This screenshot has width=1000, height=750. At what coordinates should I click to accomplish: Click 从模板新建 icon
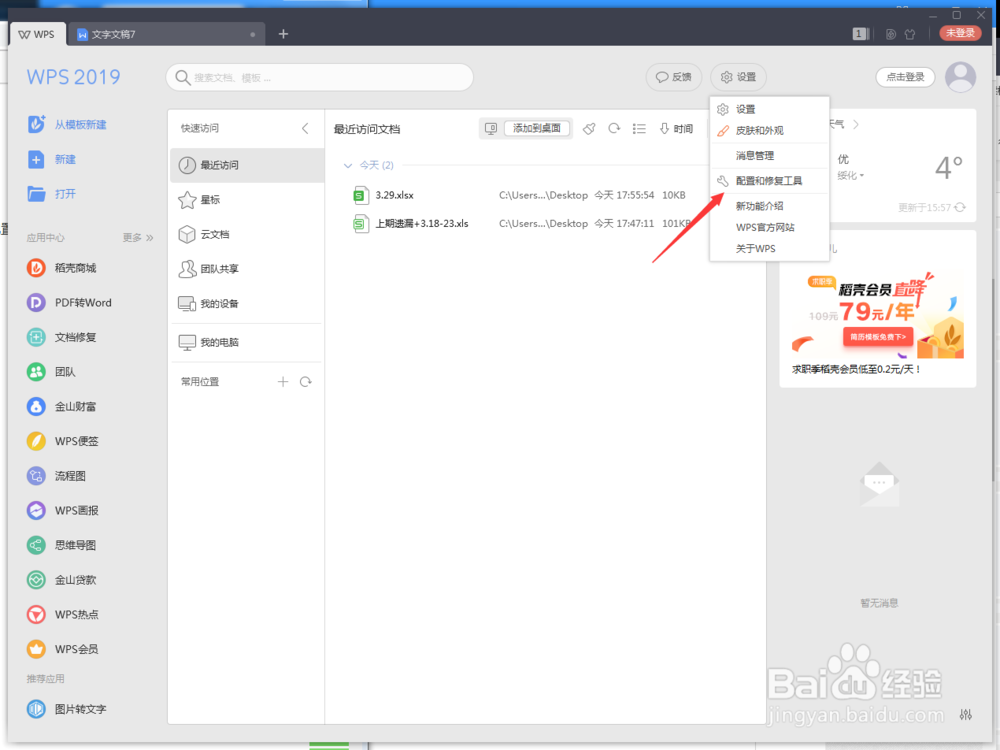tap(36, 124)
